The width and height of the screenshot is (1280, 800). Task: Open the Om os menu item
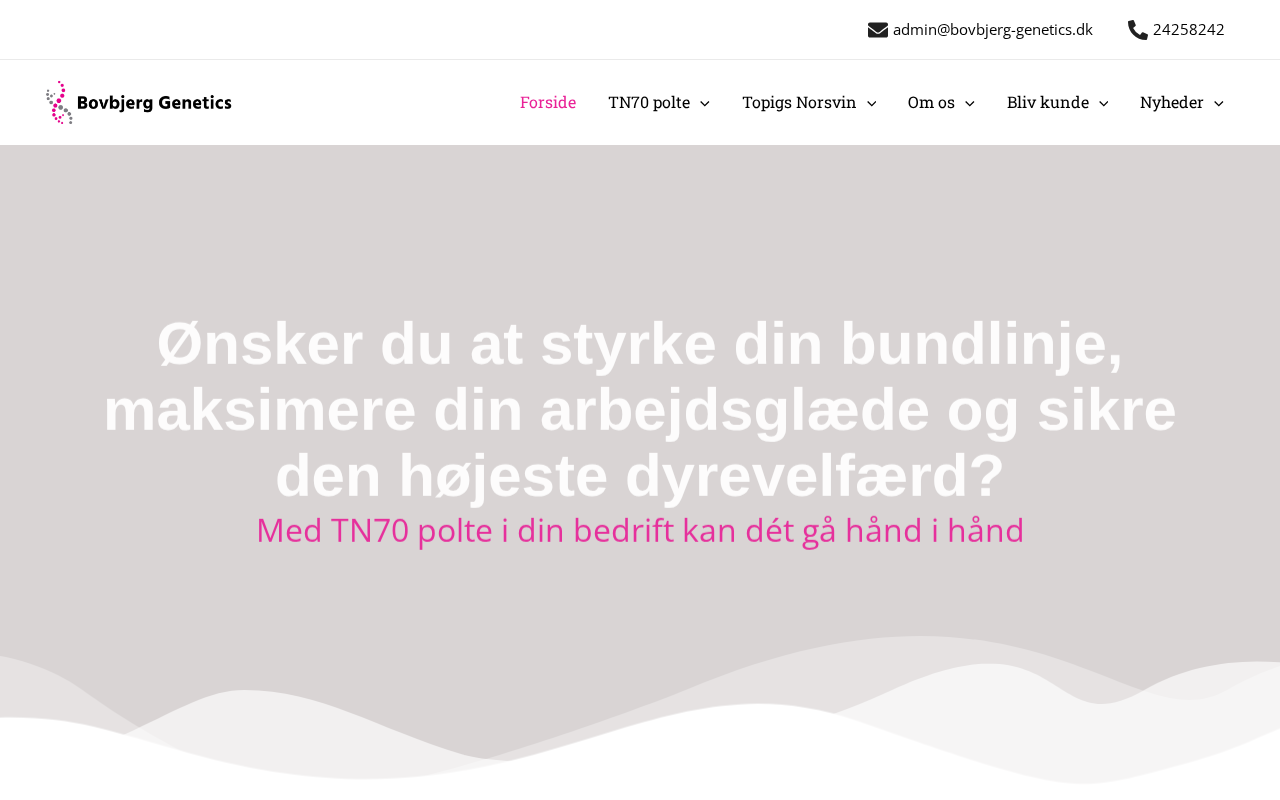[931, 102]
